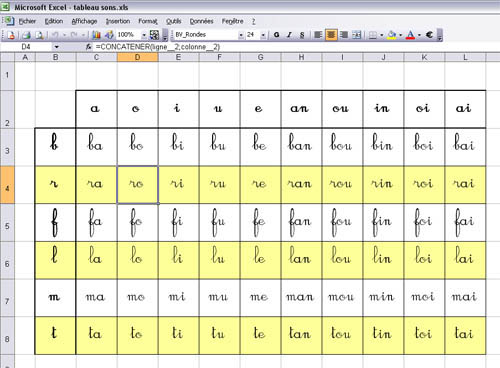Open the Format menu

(148, 21)
